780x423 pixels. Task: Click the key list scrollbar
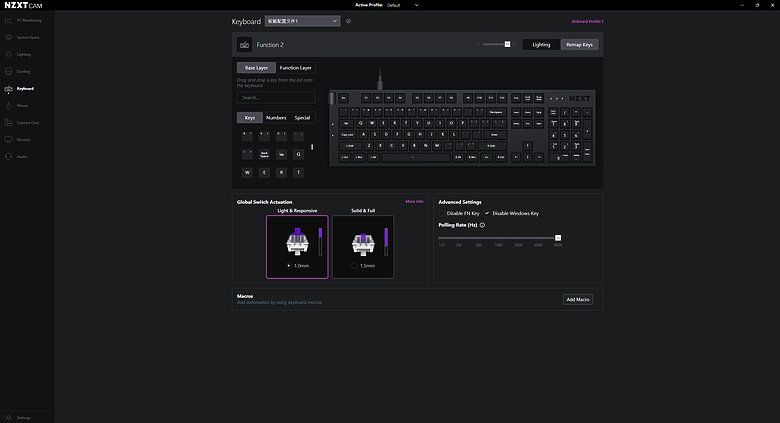coord(312,147)
